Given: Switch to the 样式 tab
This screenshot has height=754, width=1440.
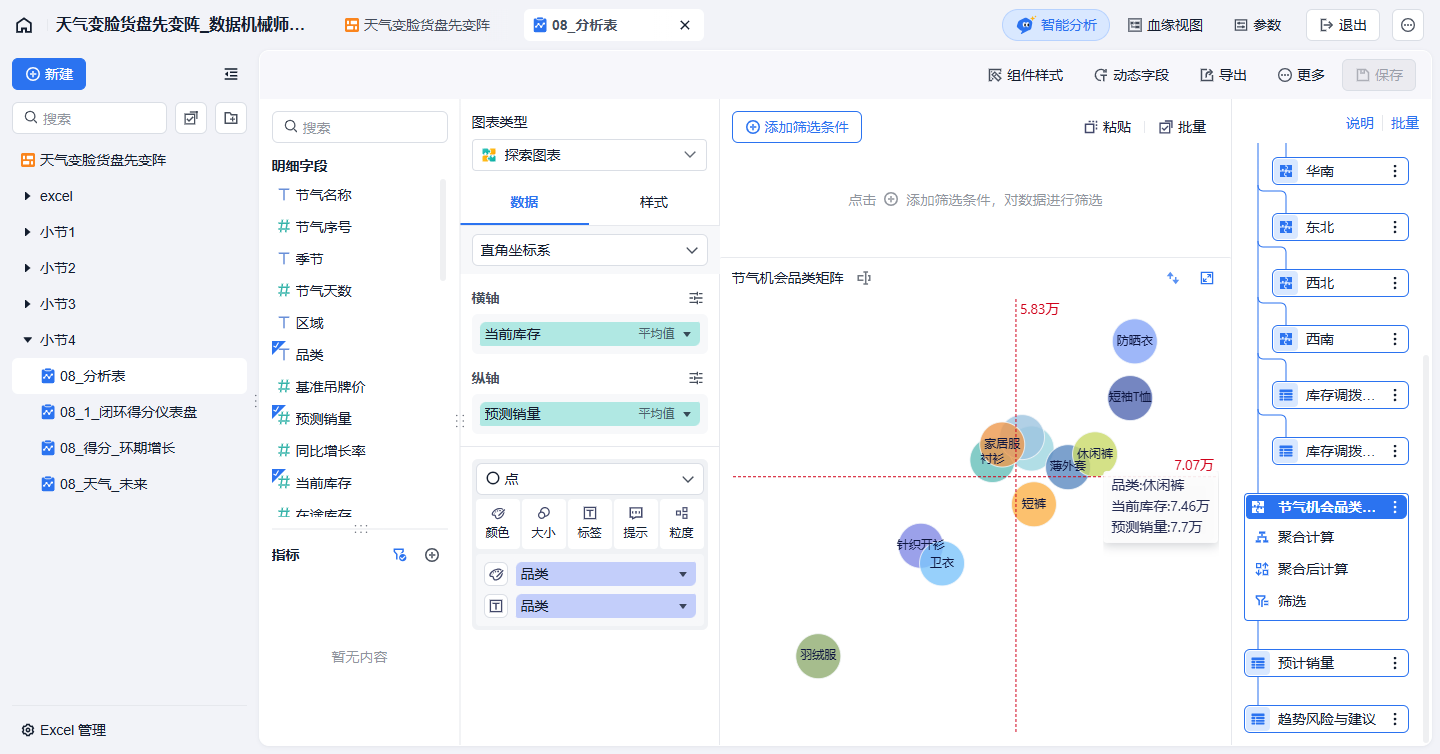Looking at the screenshot, I should [654, 202].
